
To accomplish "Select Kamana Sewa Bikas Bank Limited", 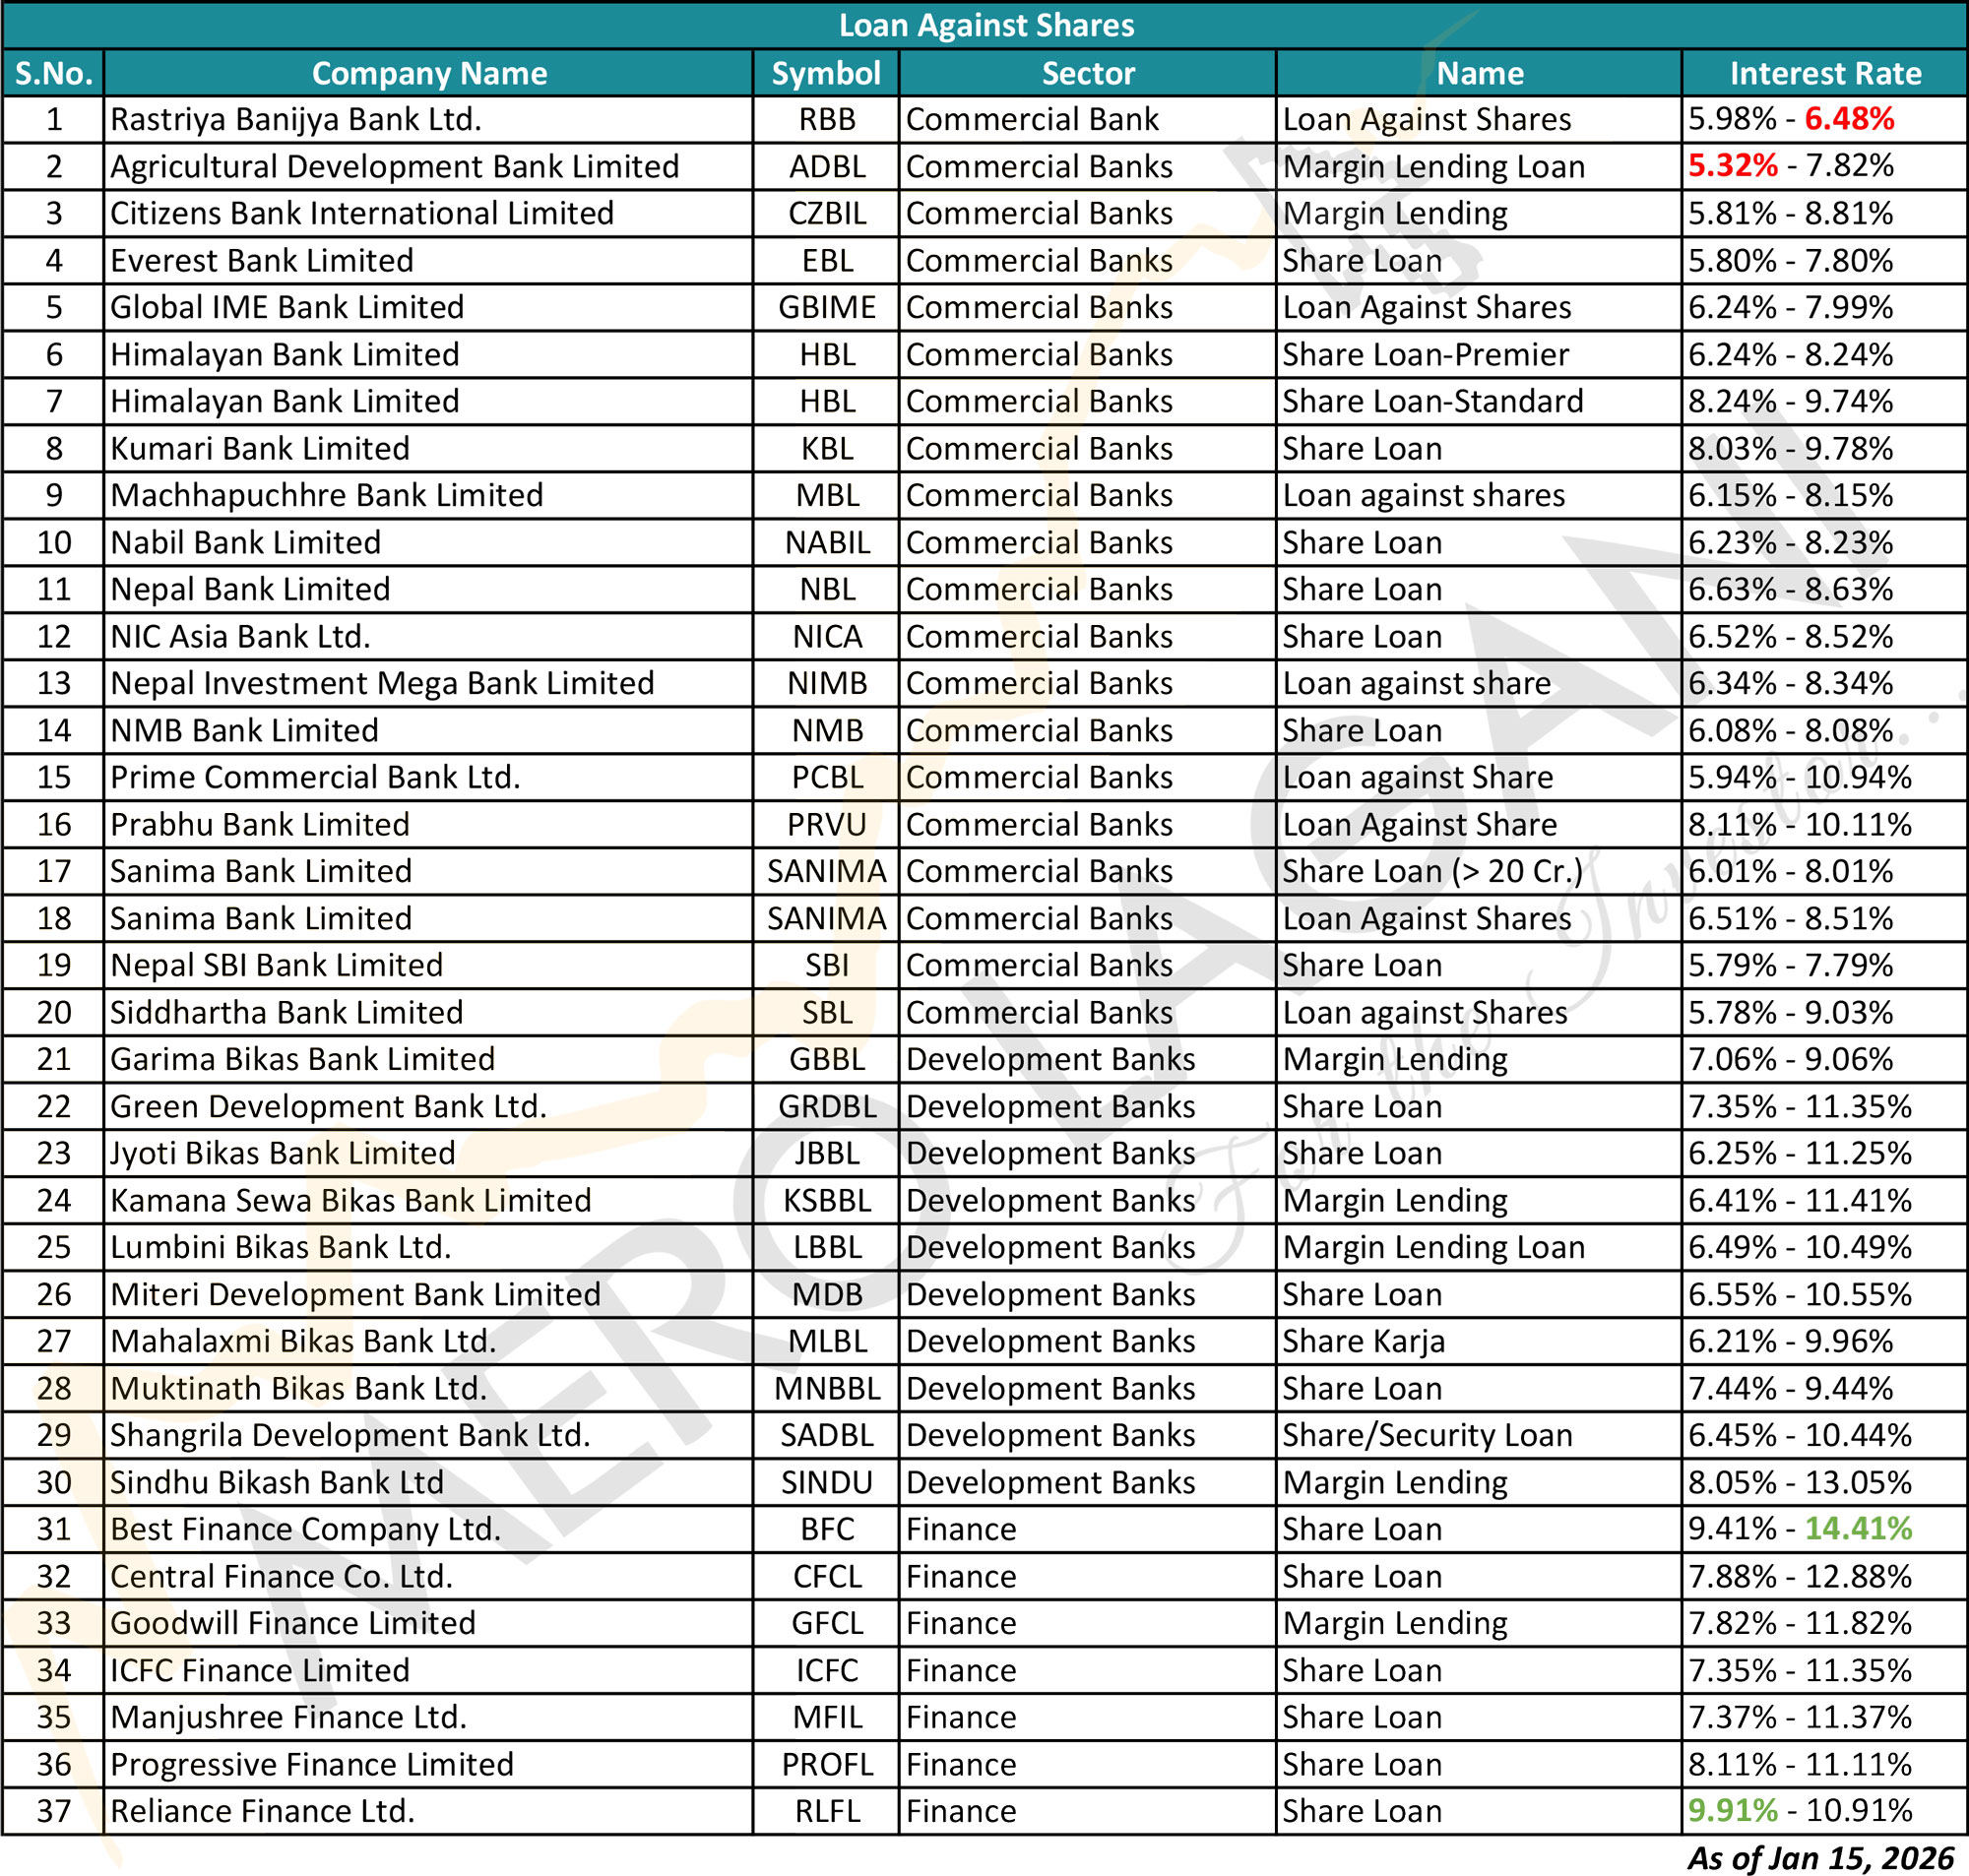I will (x=350, y=1200).
